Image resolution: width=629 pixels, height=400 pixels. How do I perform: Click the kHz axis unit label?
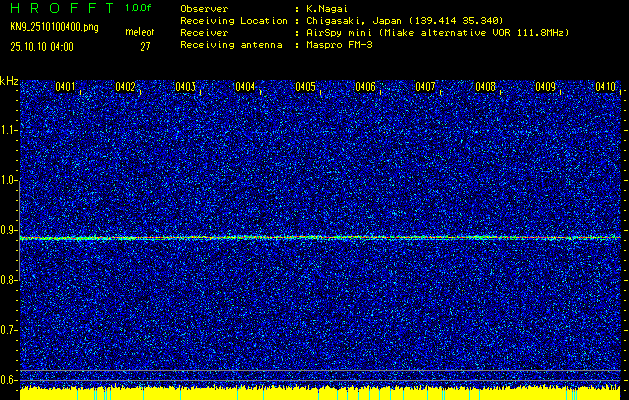9,80
